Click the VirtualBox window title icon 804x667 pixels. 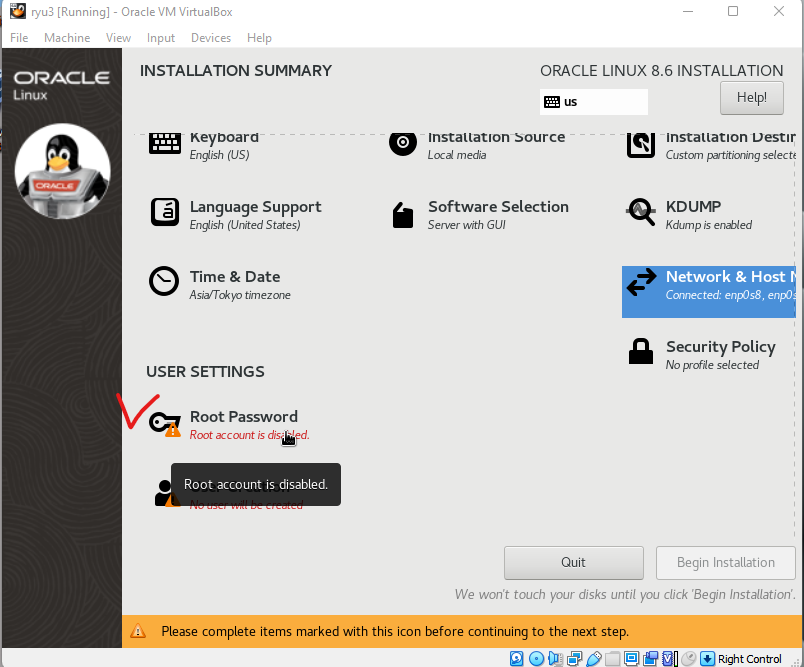point(17,11)
